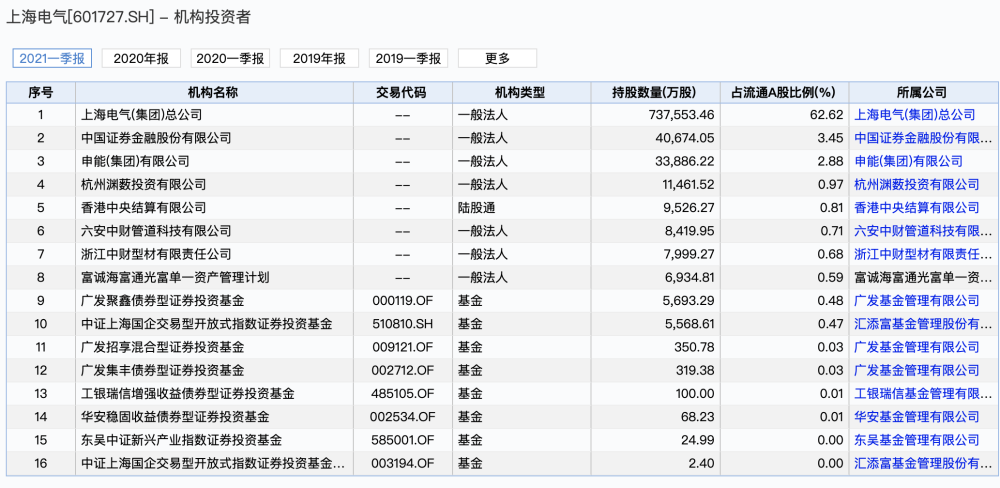
Task: Click 富诚海富通光富单一资 in 所属公司 column
Action: pyautogui.click(x=923, y=277)
